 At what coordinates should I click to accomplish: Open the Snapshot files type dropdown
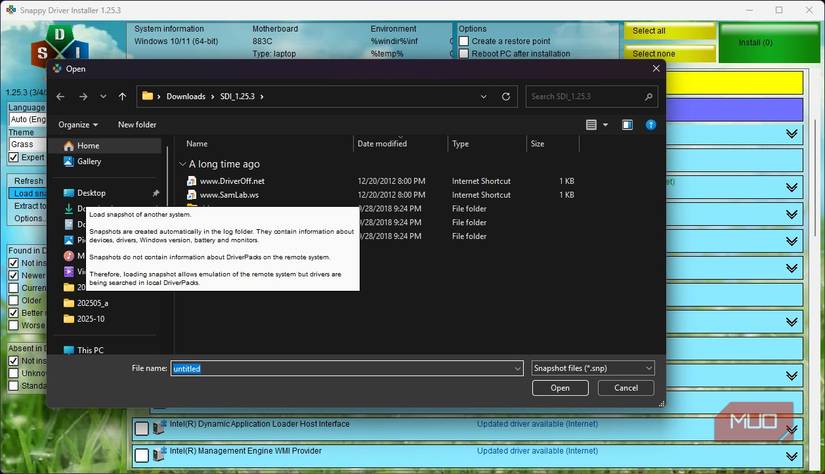pyautogui.click(x=592, y=368)
